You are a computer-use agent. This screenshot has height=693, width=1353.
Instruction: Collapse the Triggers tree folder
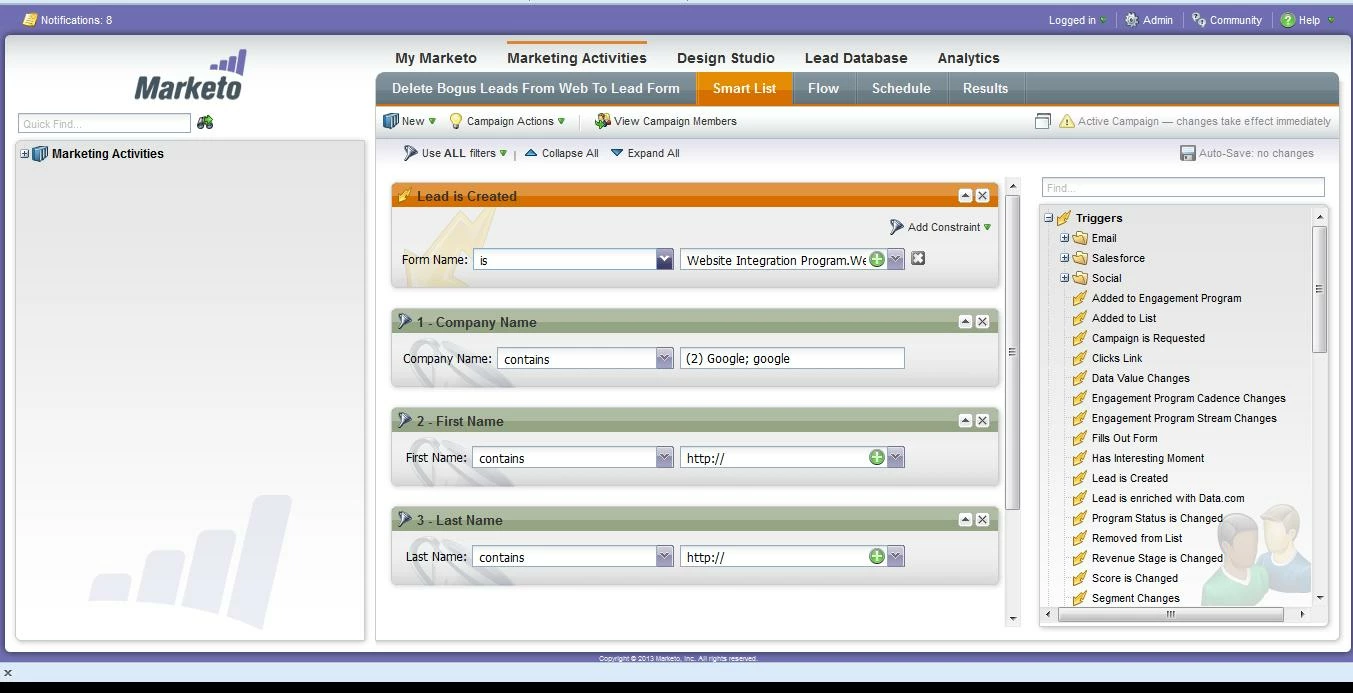pyautogui.click(x=1049, y=218)
